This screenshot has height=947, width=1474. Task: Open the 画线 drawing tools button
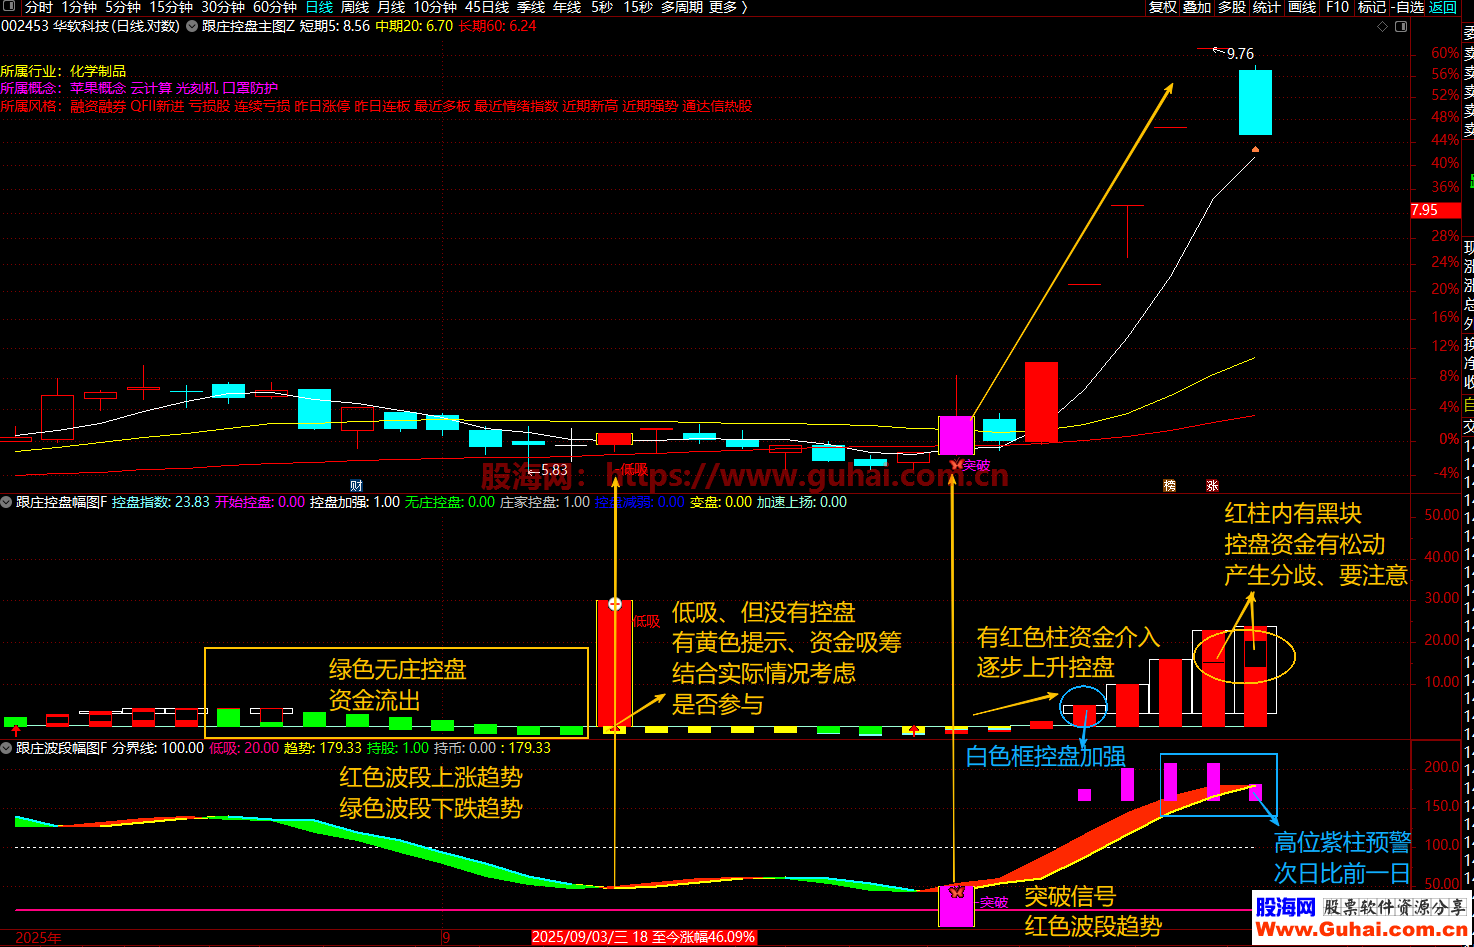1302,7
